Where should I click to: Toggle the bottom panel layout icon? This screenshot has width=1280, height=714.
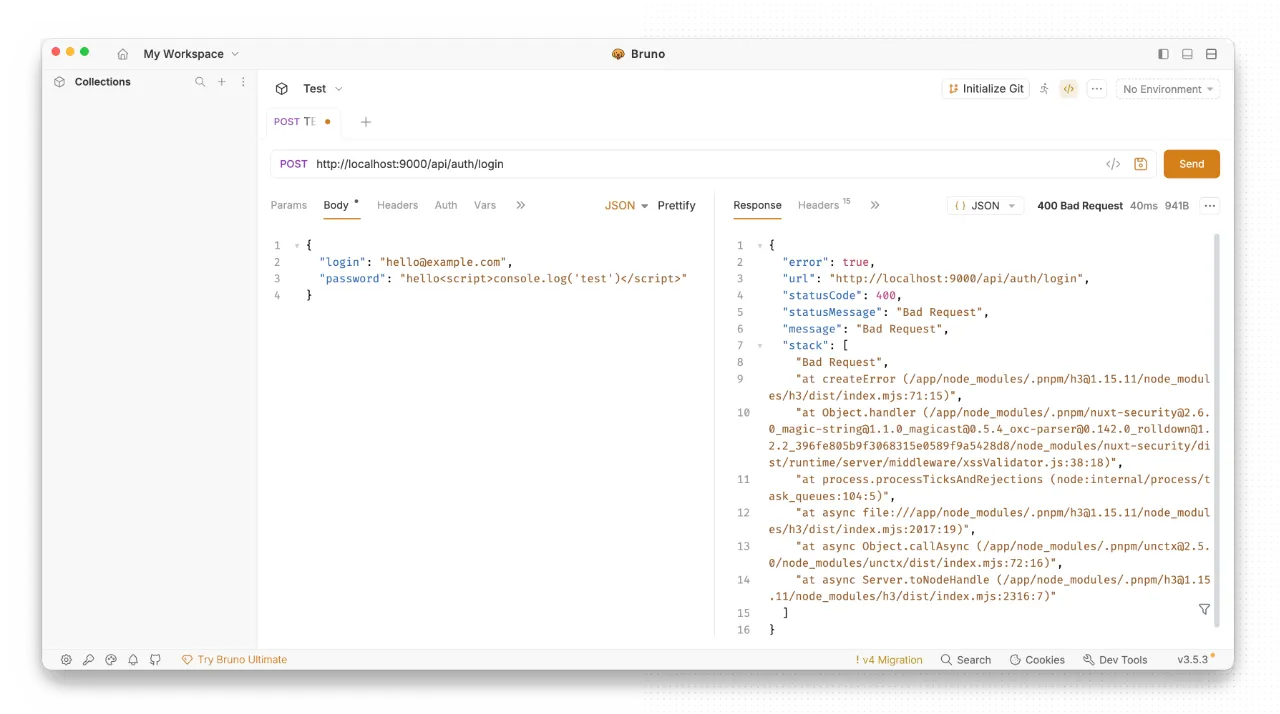click(1187, 54)
